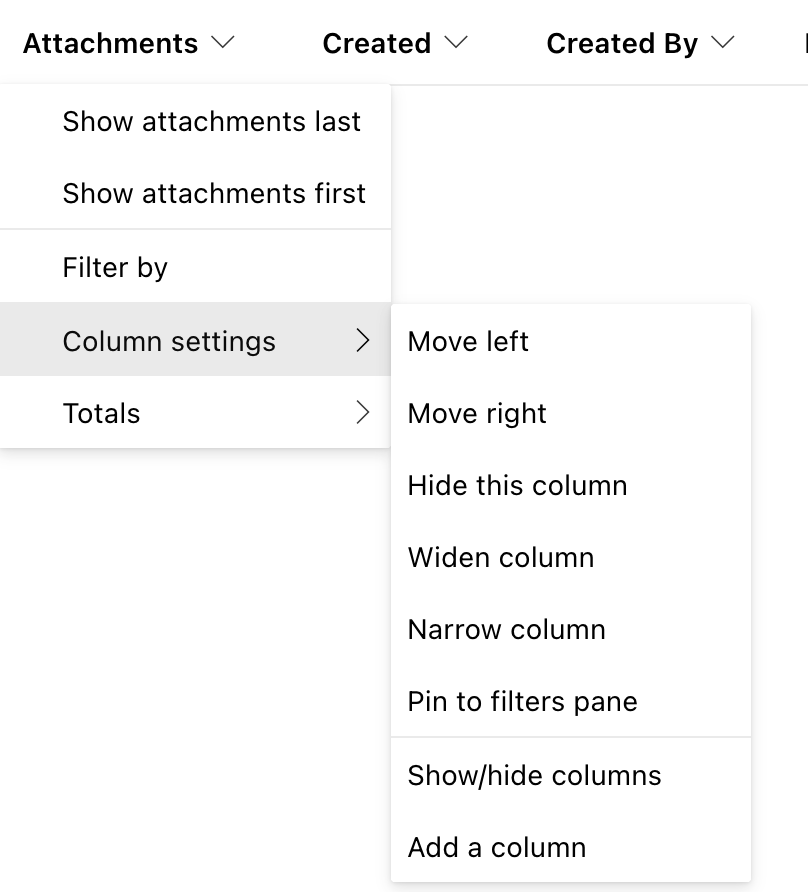The height and width of the screenshot is (892, 808).
Task: Click Pin to filters pane
Action: pos(522,702)
